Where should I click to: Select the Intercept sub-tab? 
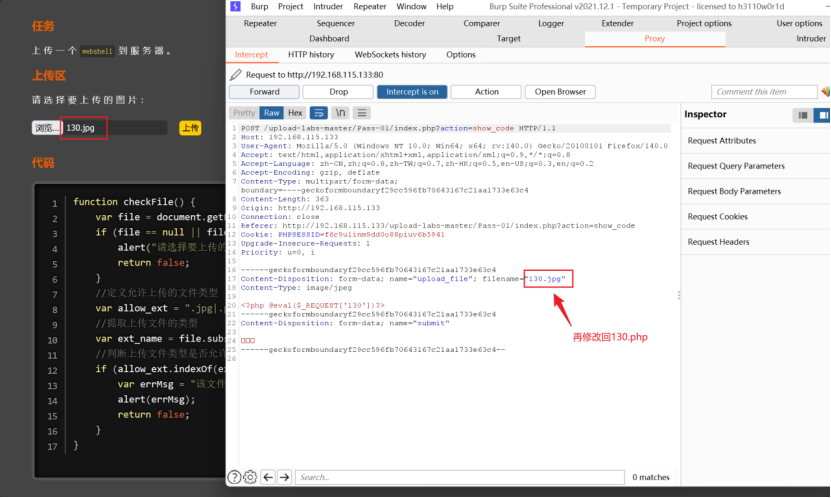tap(251, 55)
